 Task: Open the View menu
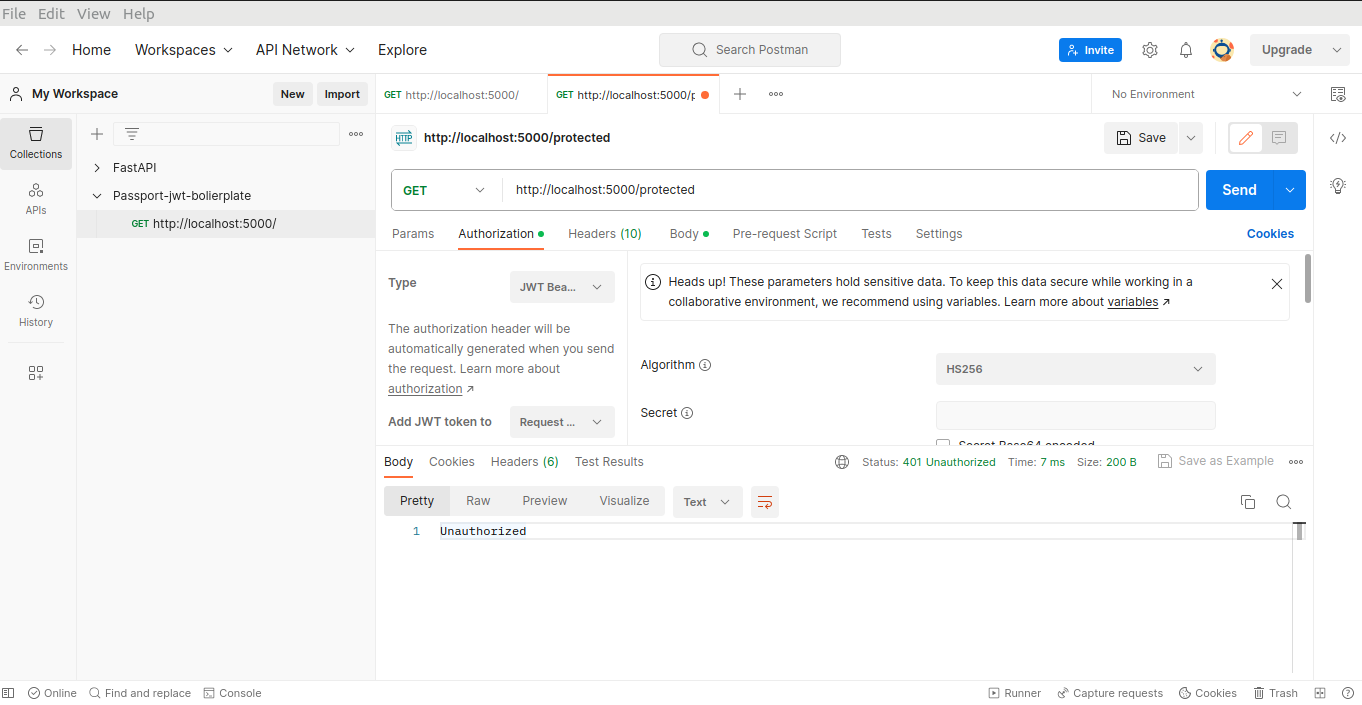click(94, 14)
